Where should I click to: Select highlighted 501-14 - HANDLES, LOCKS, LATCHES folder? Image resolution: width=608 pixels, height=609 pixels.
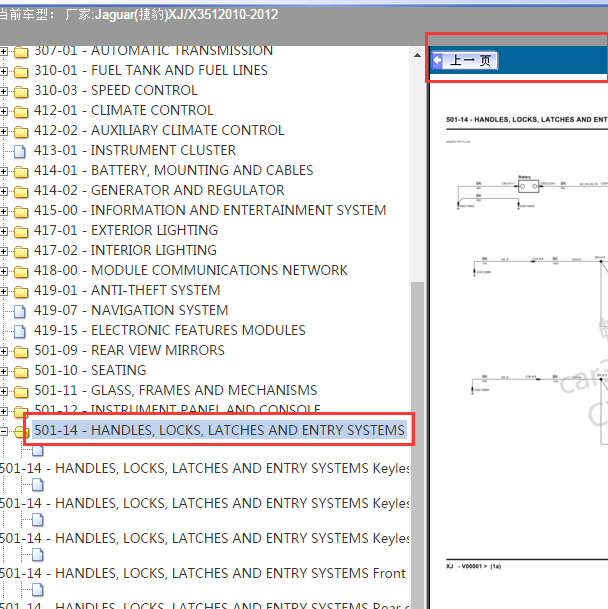[x=219, y=430]
